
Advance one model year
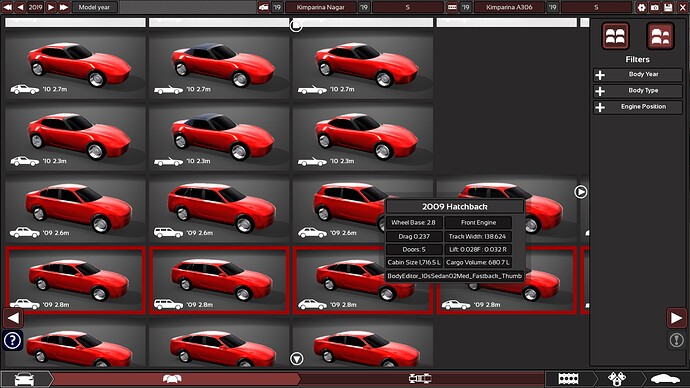coord(51,7)
